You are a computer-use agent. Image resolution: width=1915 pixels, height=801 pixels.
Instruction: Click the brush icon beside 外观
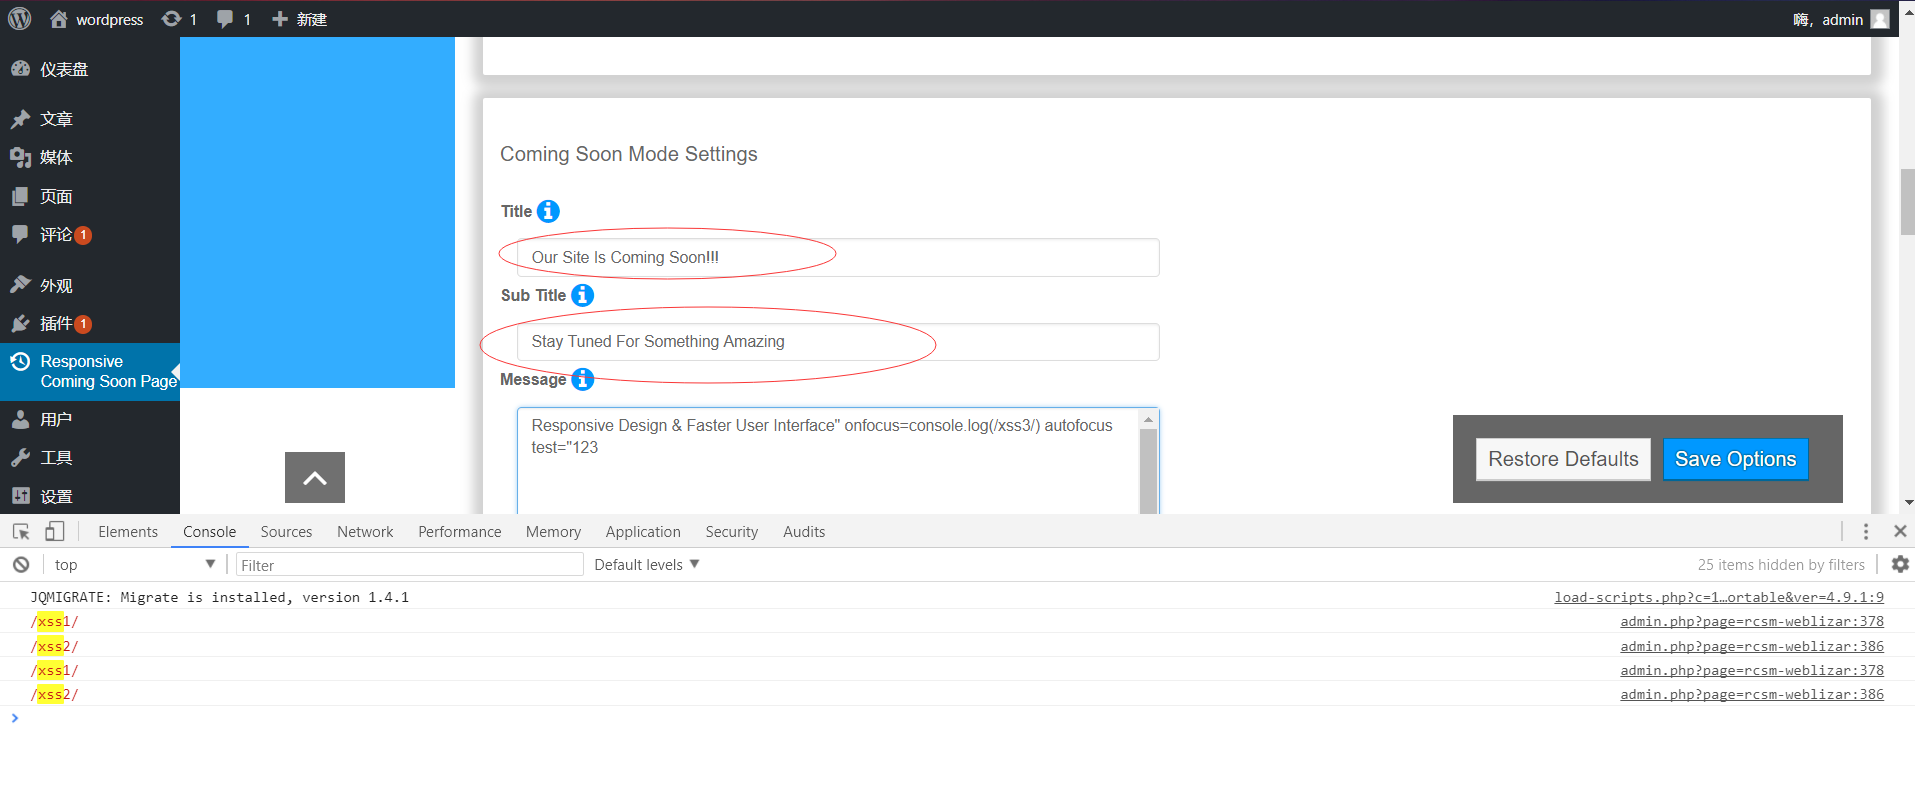click(x=20, y=285)
